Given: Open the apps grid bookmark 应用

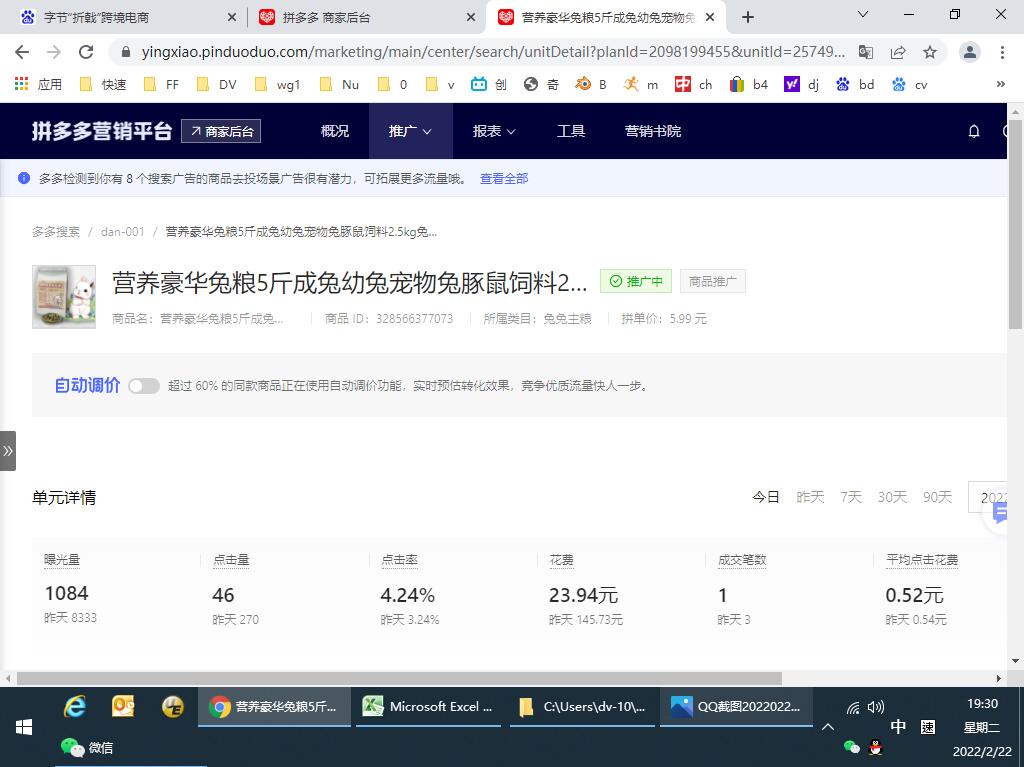Looking at the screenshot, I should pyautogui.click(x=39, y=84).
